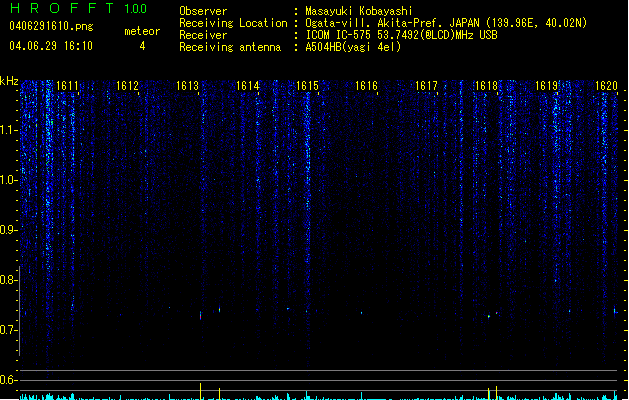Image resolution: width=629 pixels, height=400 pixels.
Task: Click the kHz axis unit label
Action: [x=9, y=81]
